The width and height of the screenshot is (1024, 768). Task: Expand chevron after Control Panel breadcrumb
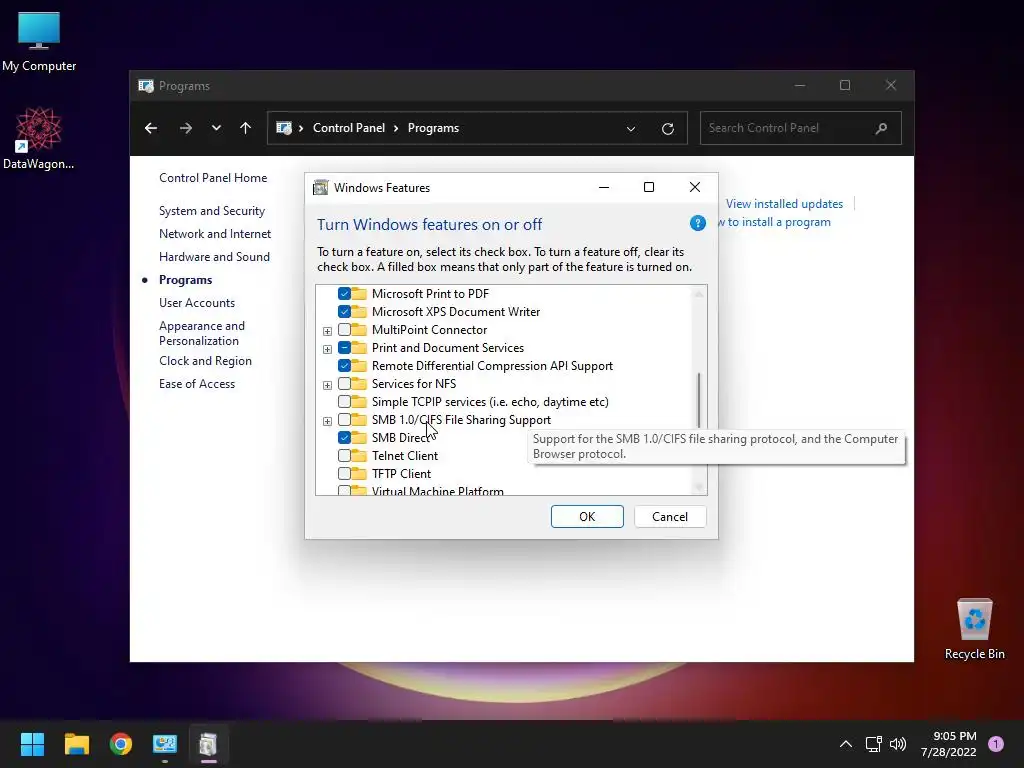click(x=396, y=128)
